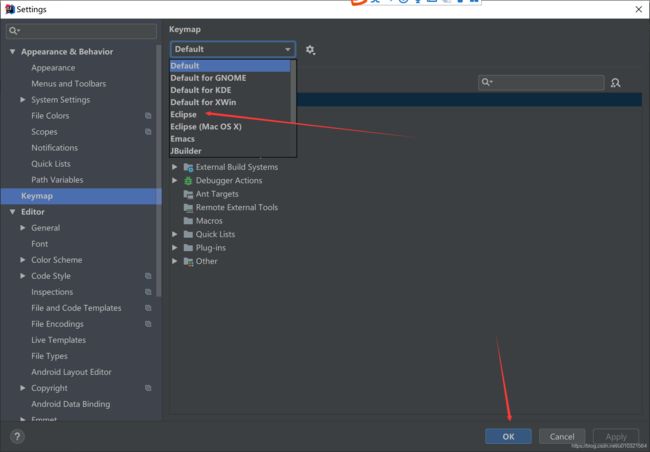Select Default in keymap dropdown list

230,66
